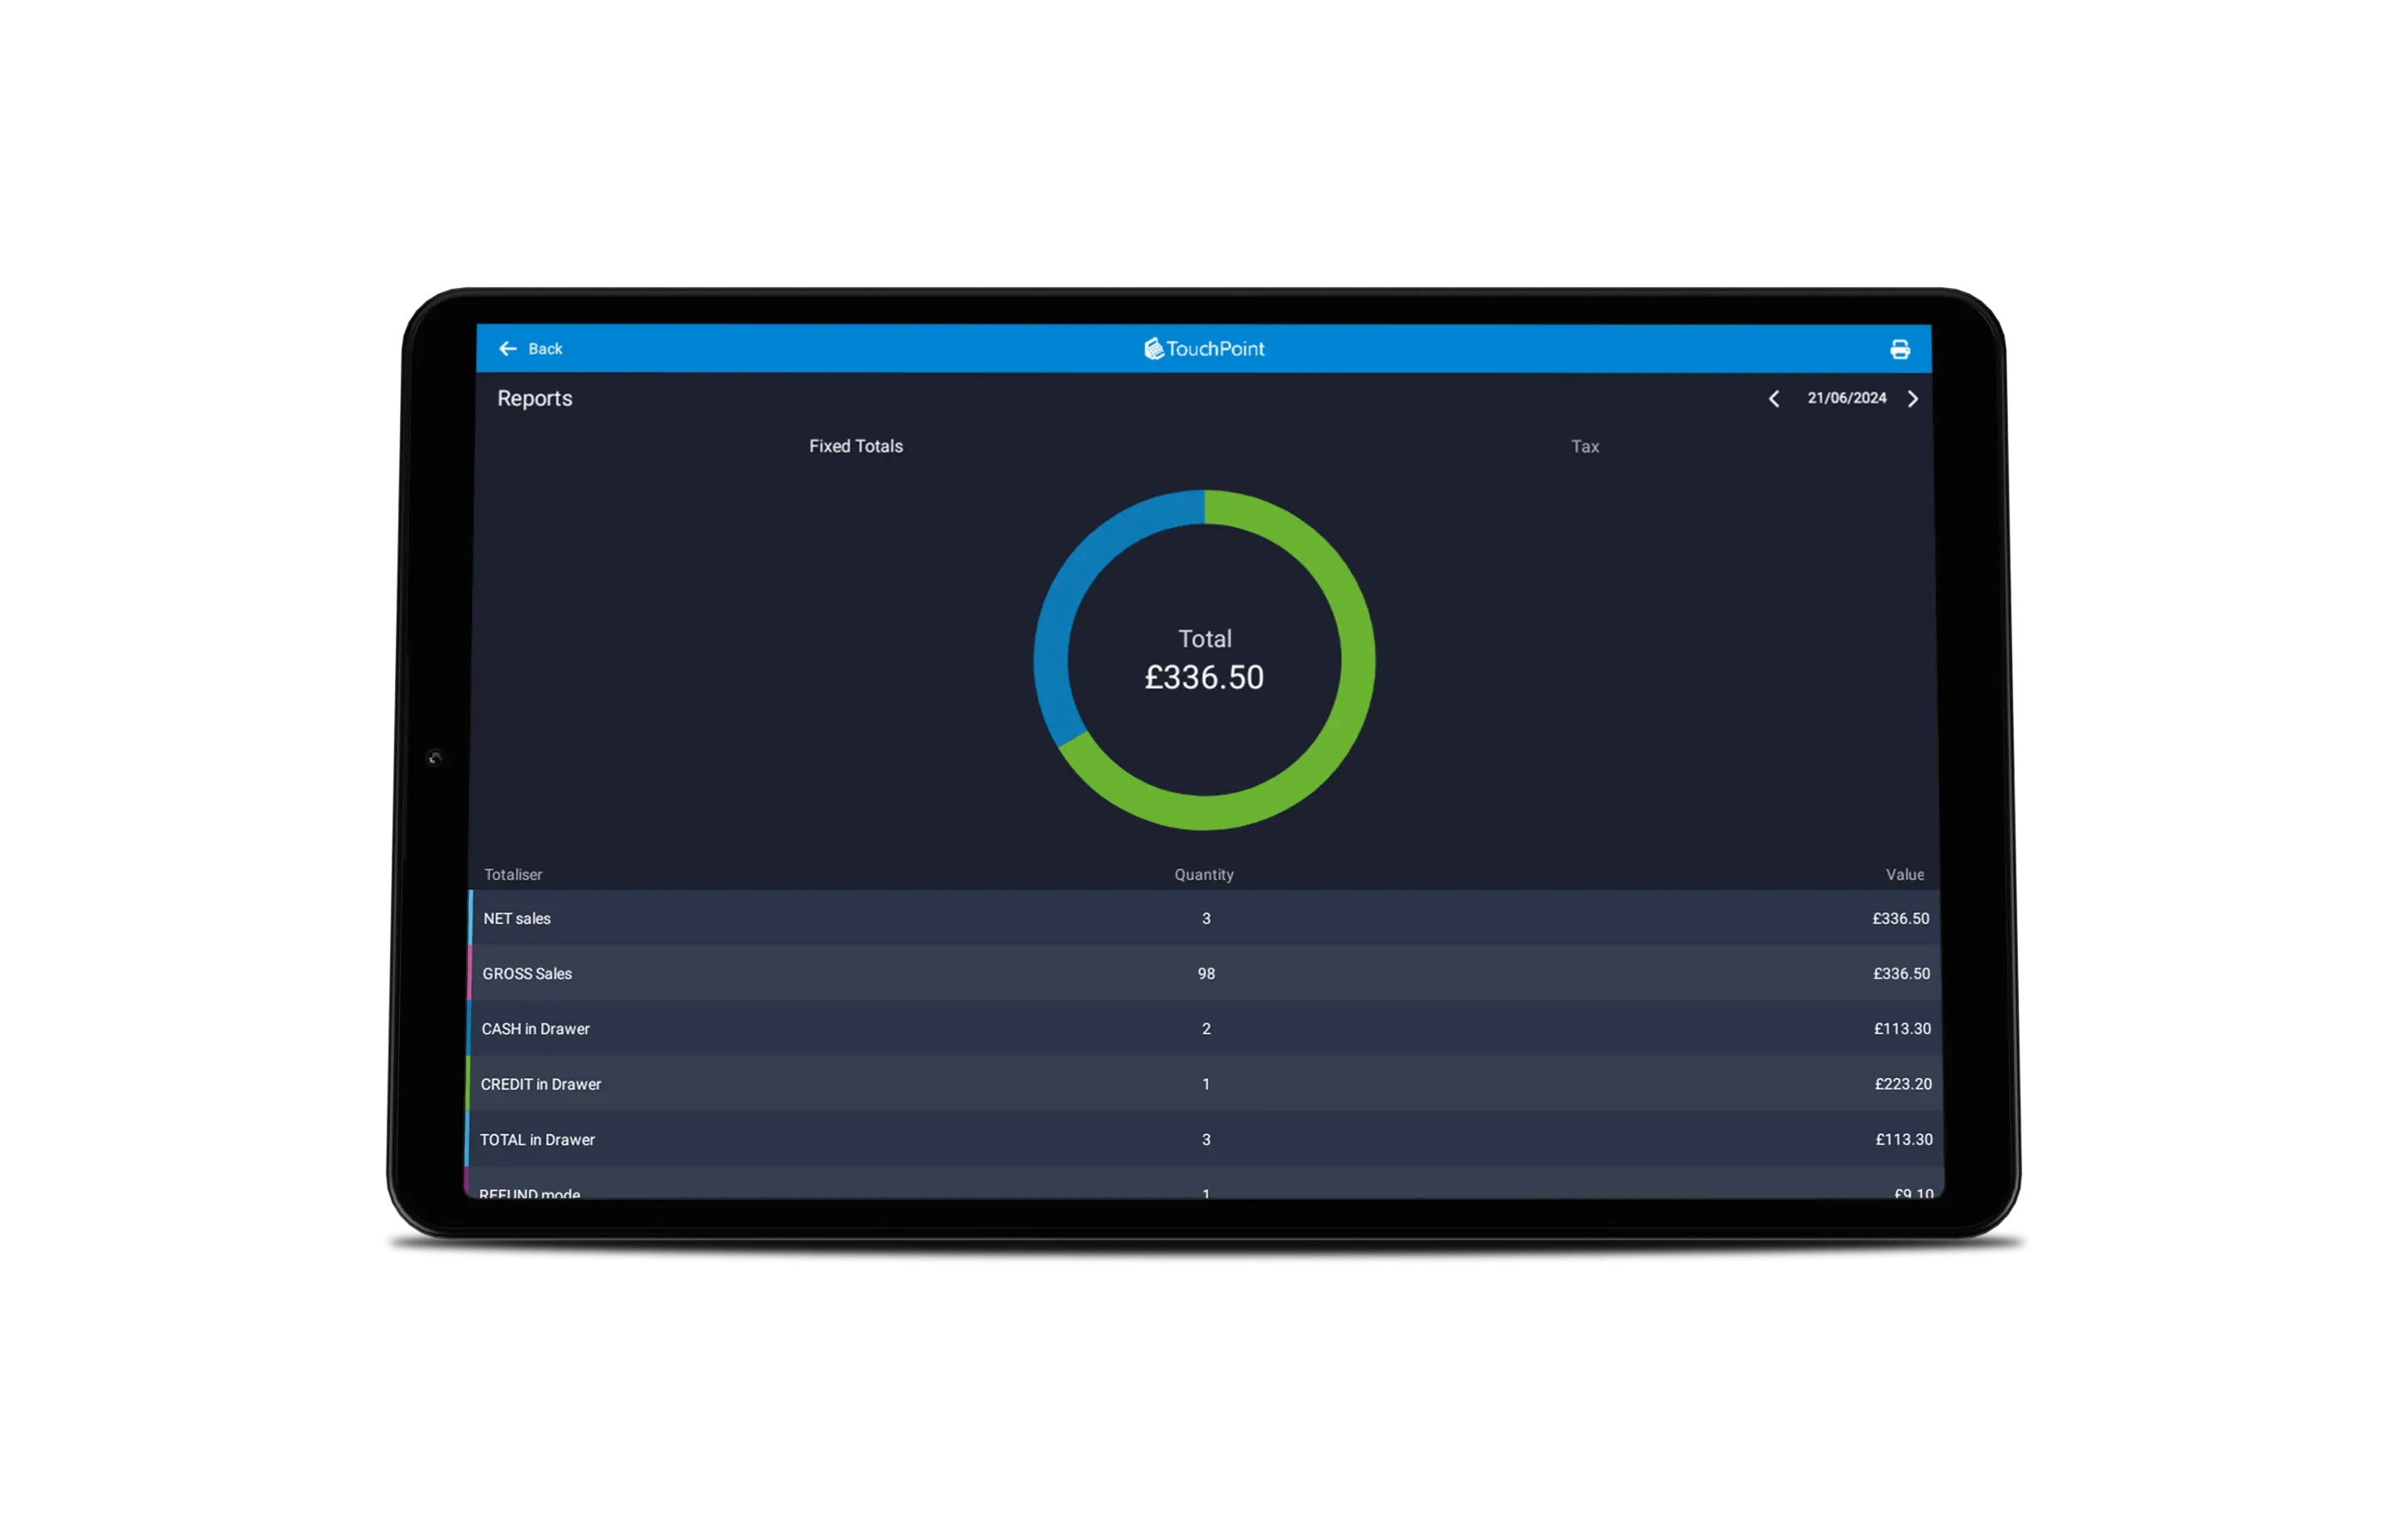Click the Reports heading

point(535,398)
